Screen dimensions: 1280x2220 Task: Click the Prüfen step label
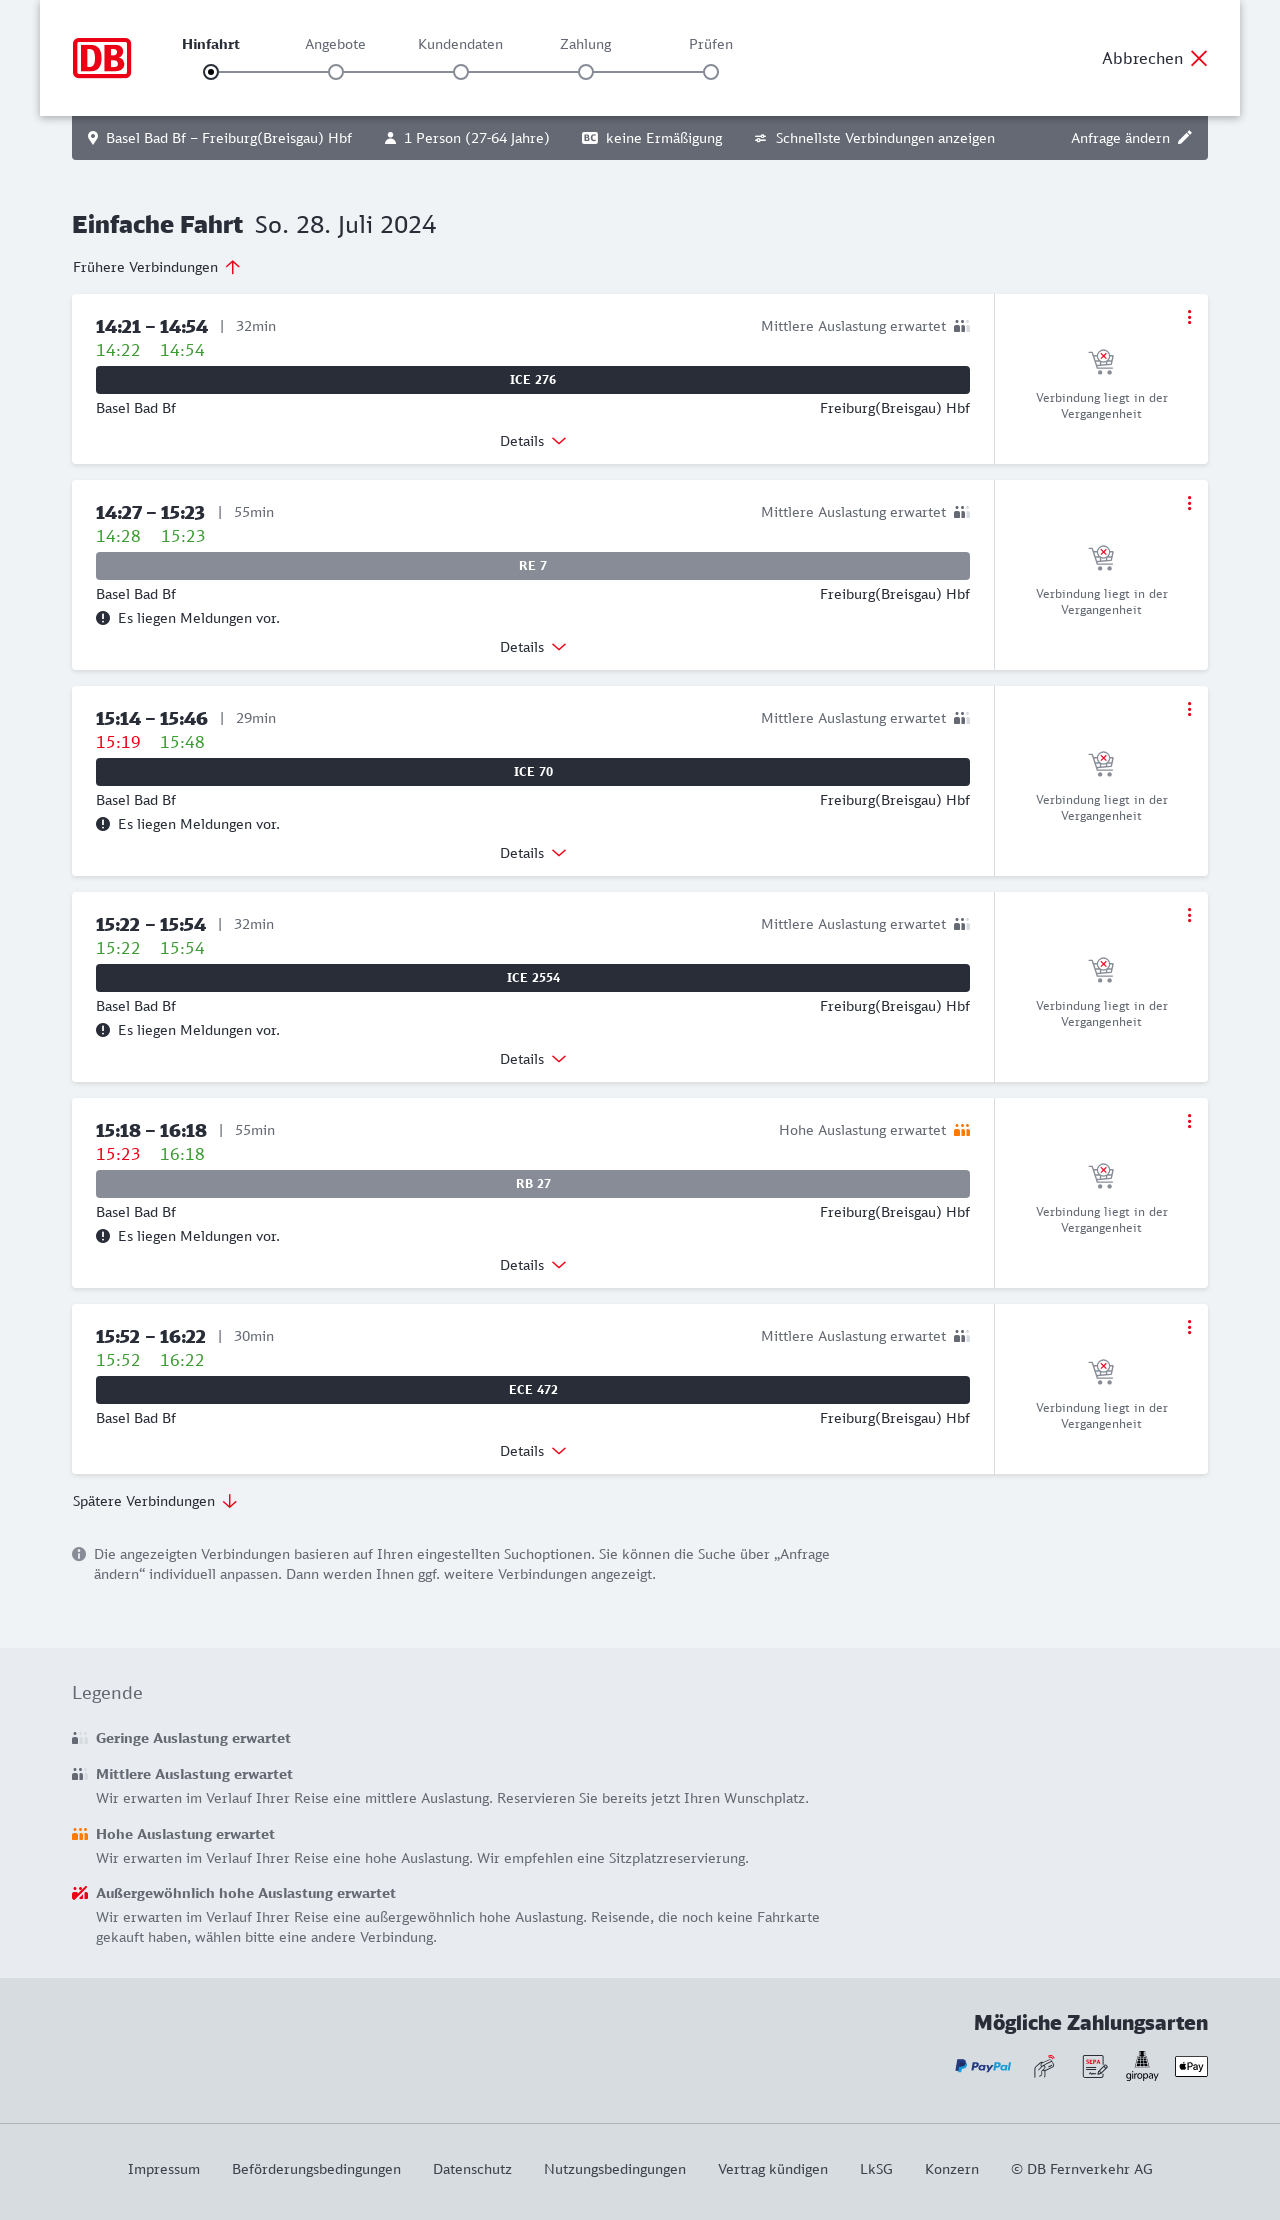(711, 44)
